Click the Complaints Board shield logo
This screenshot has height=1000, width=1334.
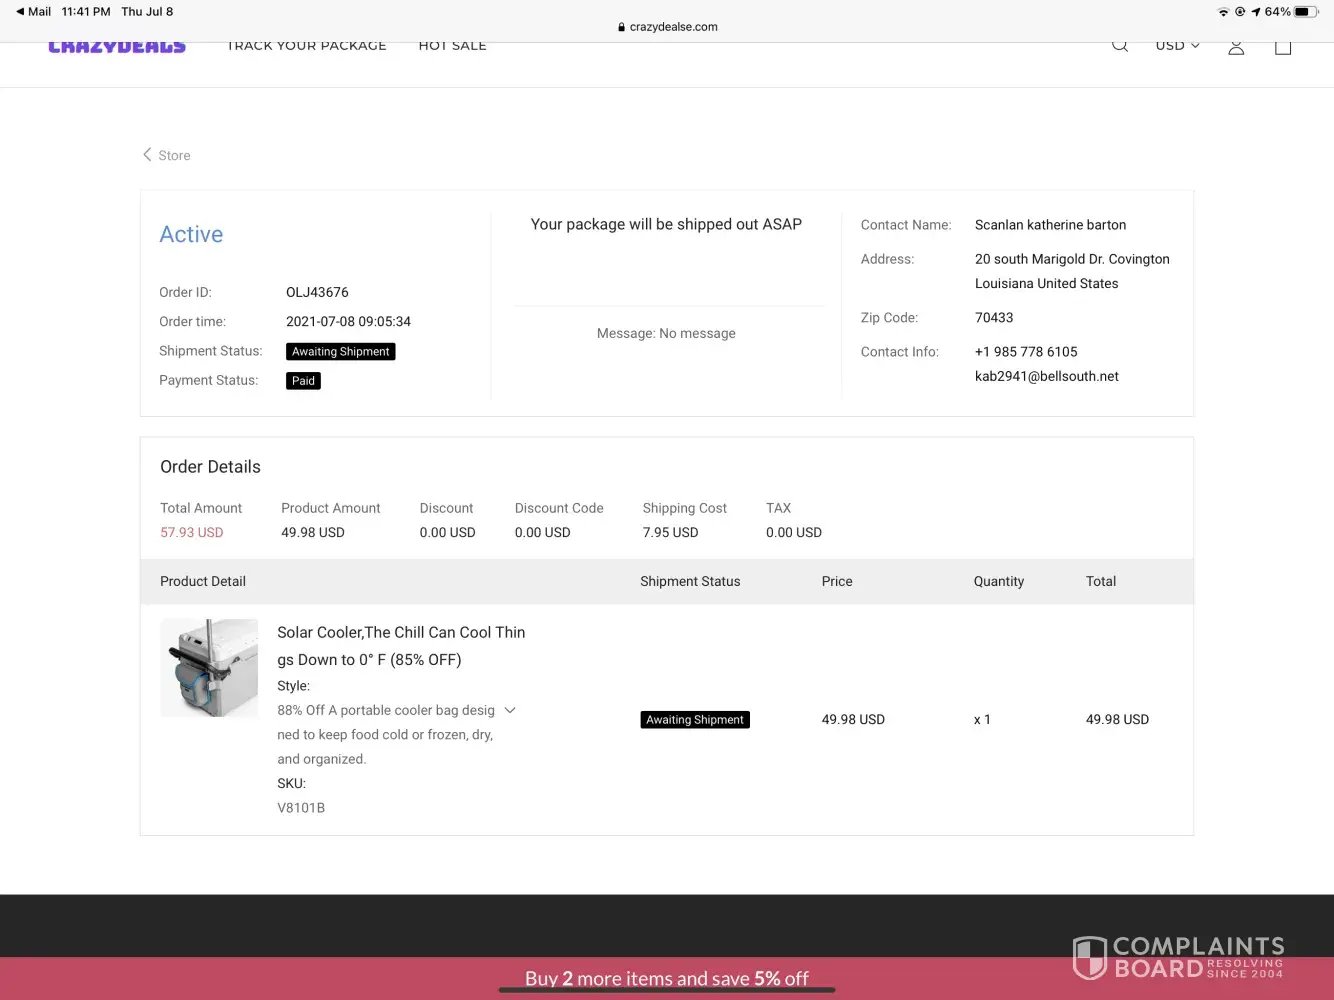pos(1089,957)
